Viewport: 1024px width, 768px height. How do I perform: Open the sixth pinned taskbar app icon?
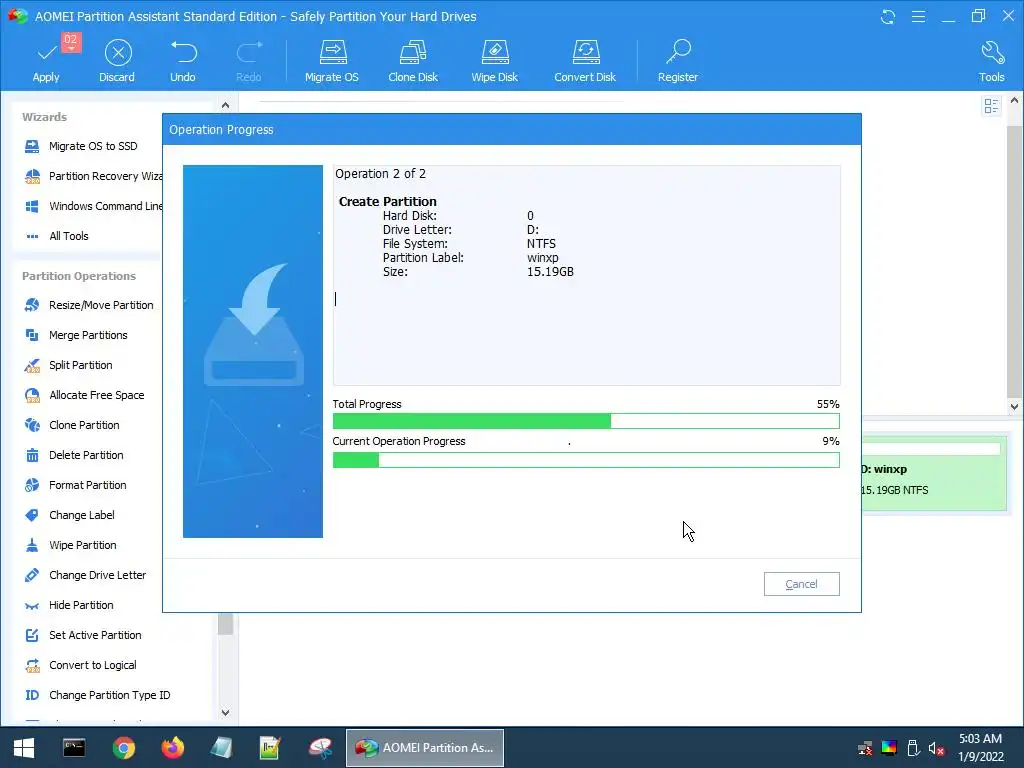270,748
